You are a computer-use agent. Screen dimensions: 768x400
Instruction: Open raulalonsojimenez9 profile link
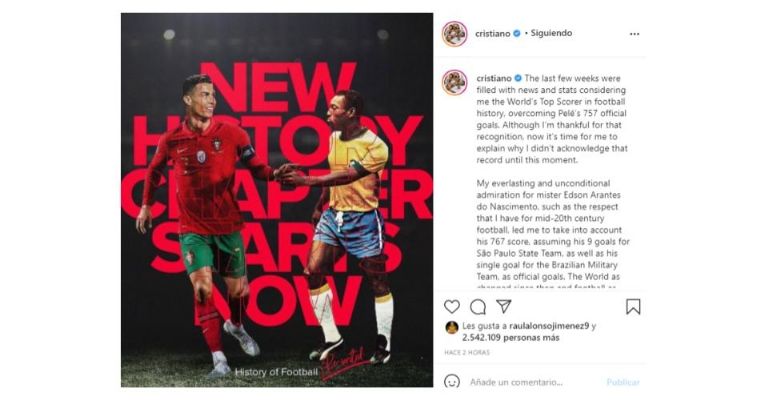click(x=549, y=326)
